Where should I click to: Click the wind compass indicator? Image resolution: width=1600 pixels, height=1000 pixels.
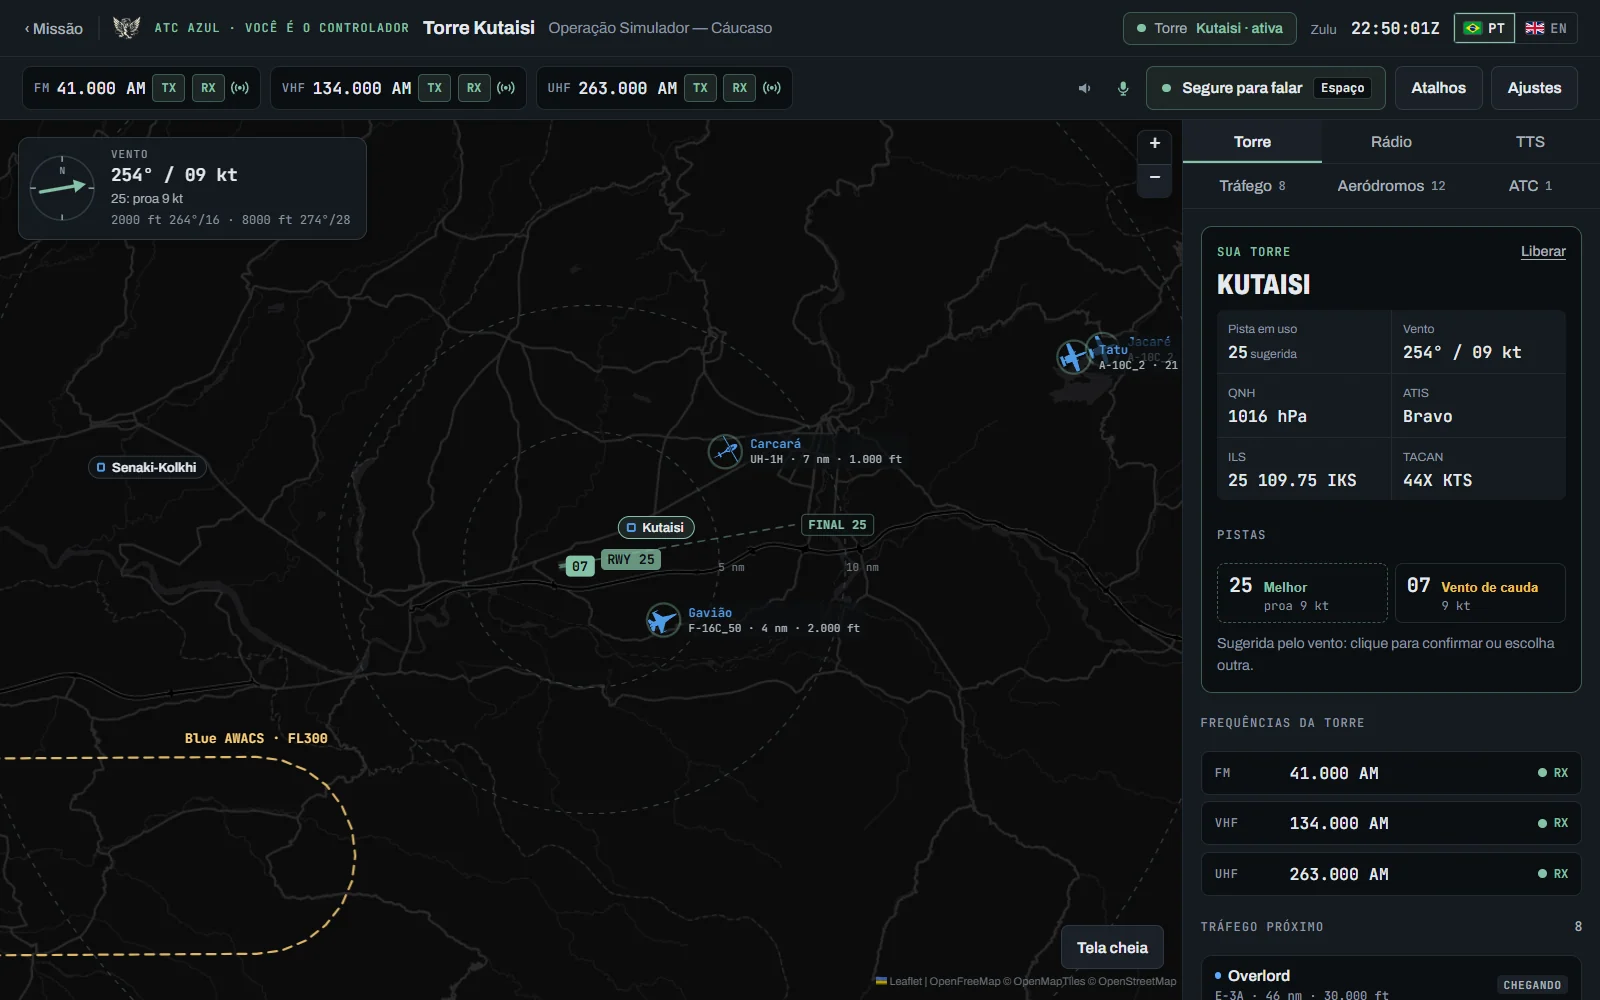pyautogui.click(x=62, y=188)
